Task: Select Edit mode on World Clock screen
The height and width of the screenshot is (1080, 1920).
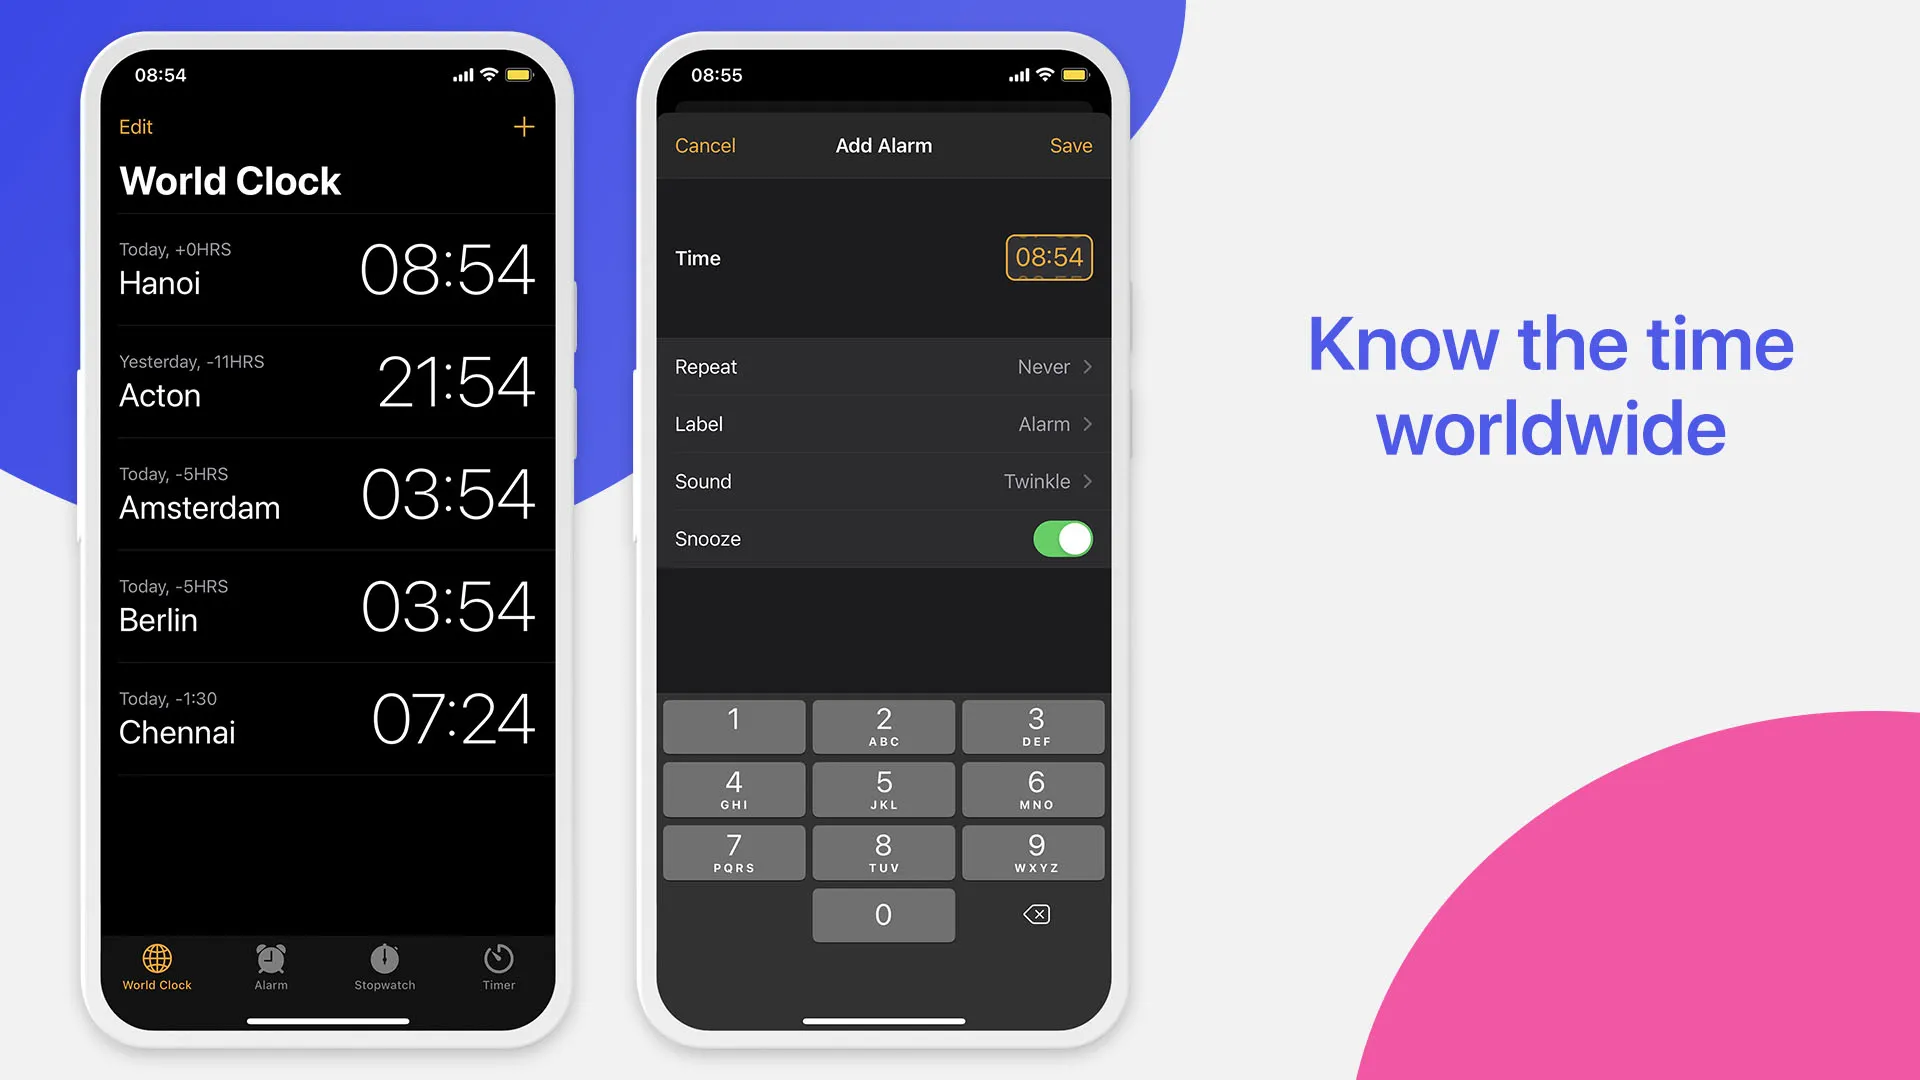Action: (x=135, y=127)
